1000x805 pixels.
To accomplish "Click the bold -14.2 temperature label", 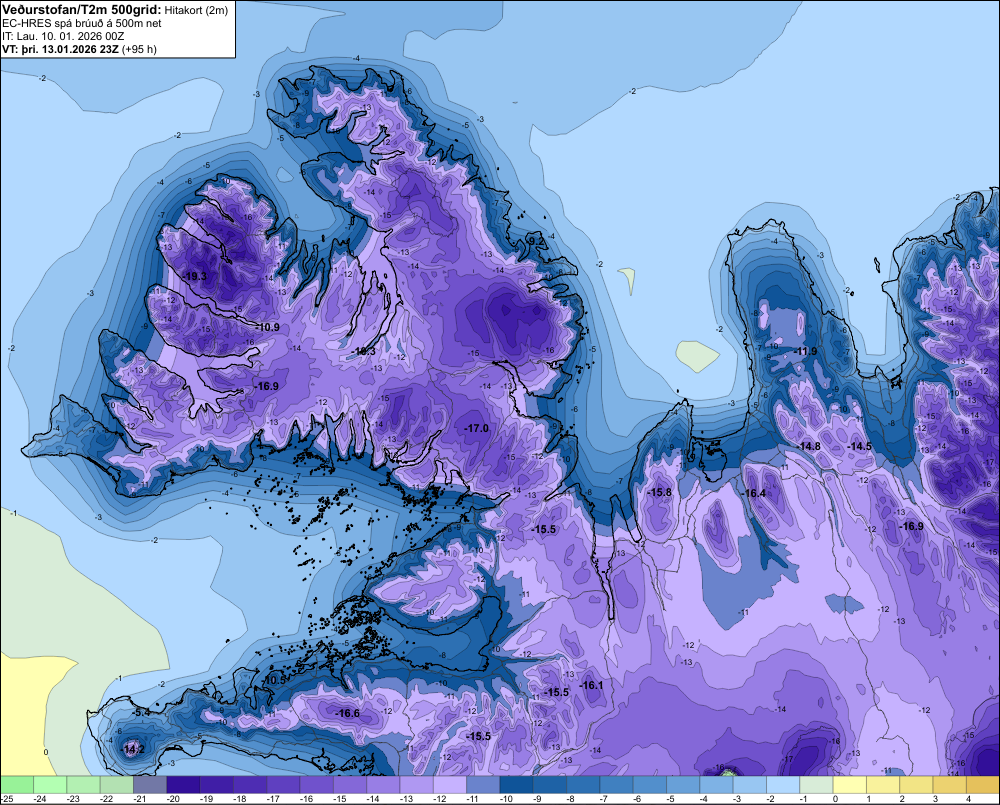I will (133, 749).
